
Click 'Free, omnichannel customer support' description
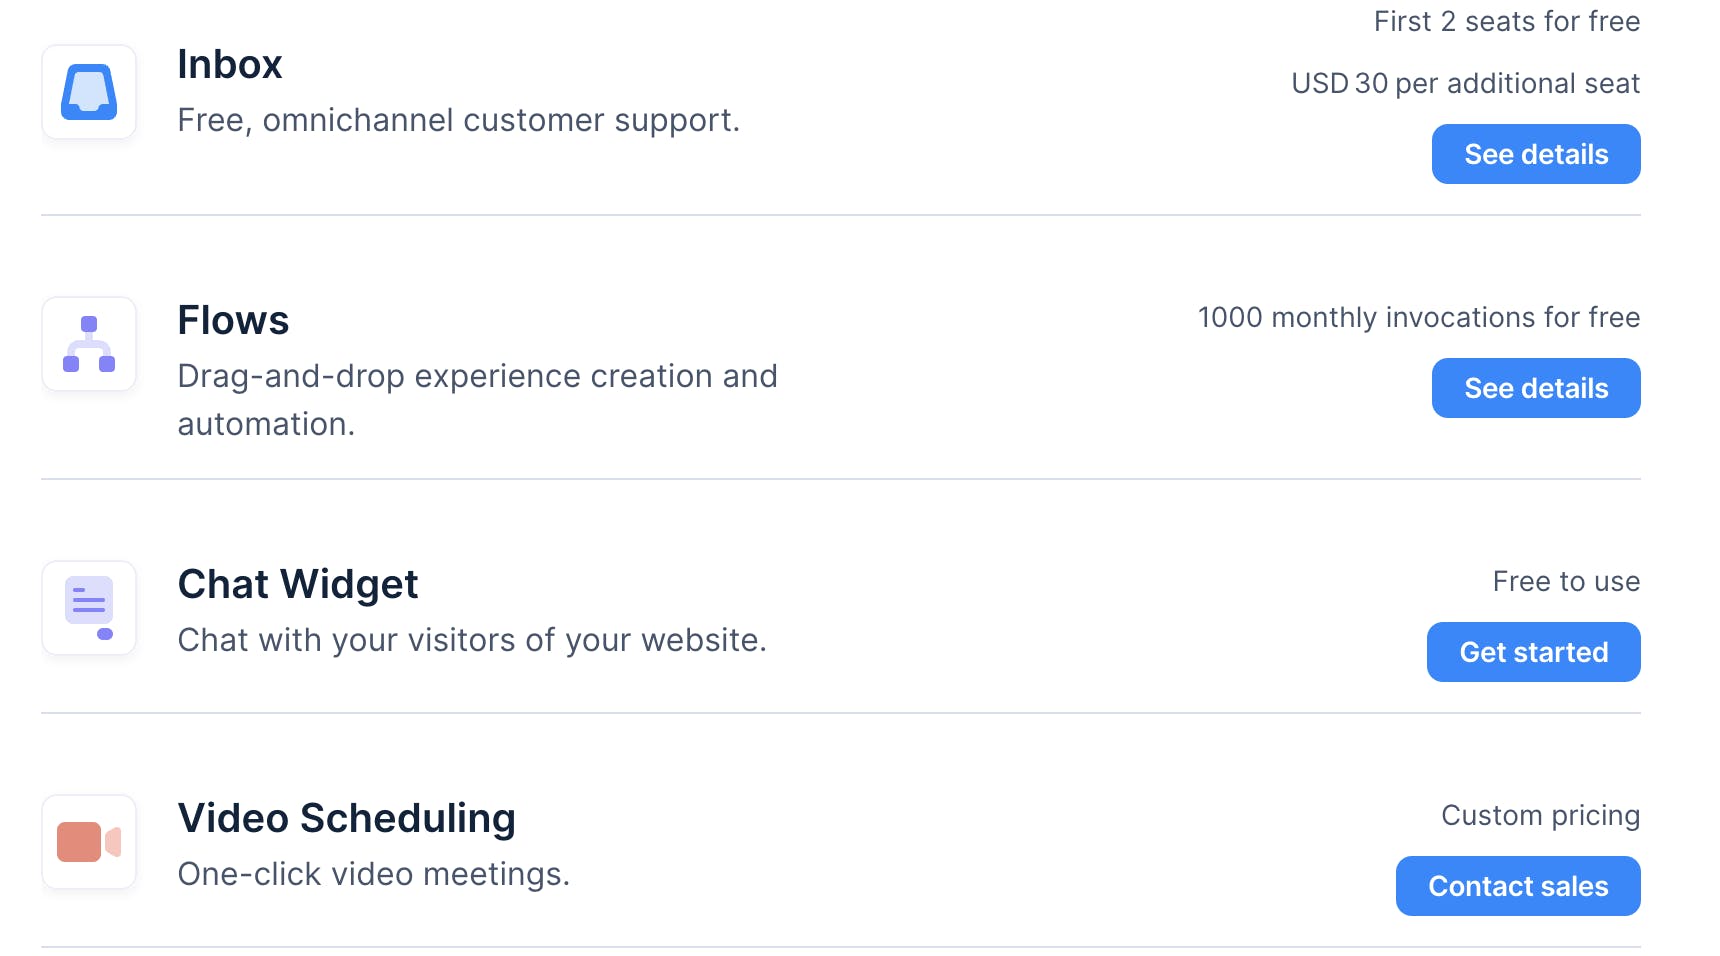458,120
